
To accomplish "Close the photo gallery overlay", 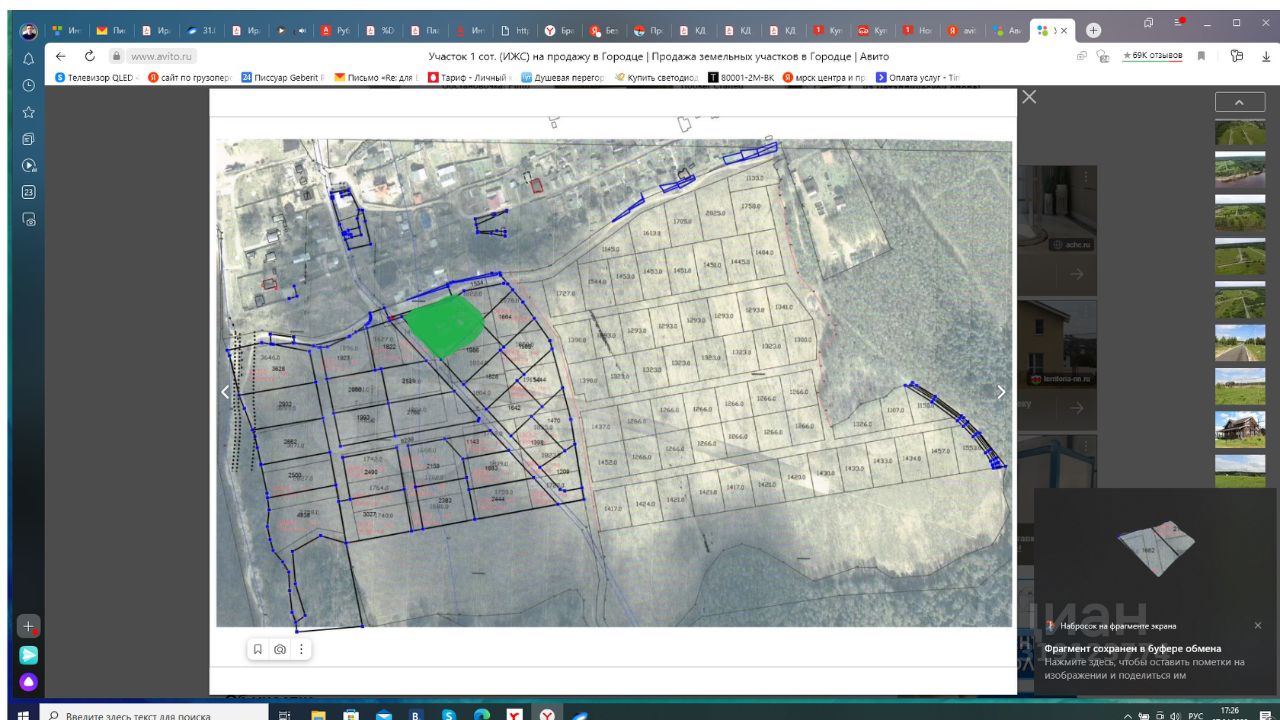I will tap(1029, 97).
